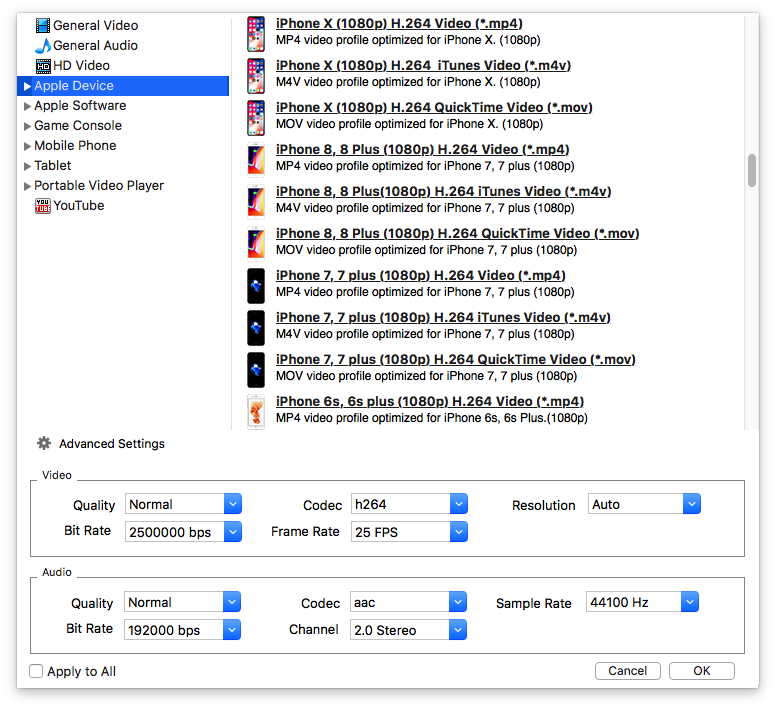The width and height of the screenshot is (776, 709).
Task: Choose iPhone 6s, 6s plus H.264 Video (*.mp4) link
Action: pos(430,402)
